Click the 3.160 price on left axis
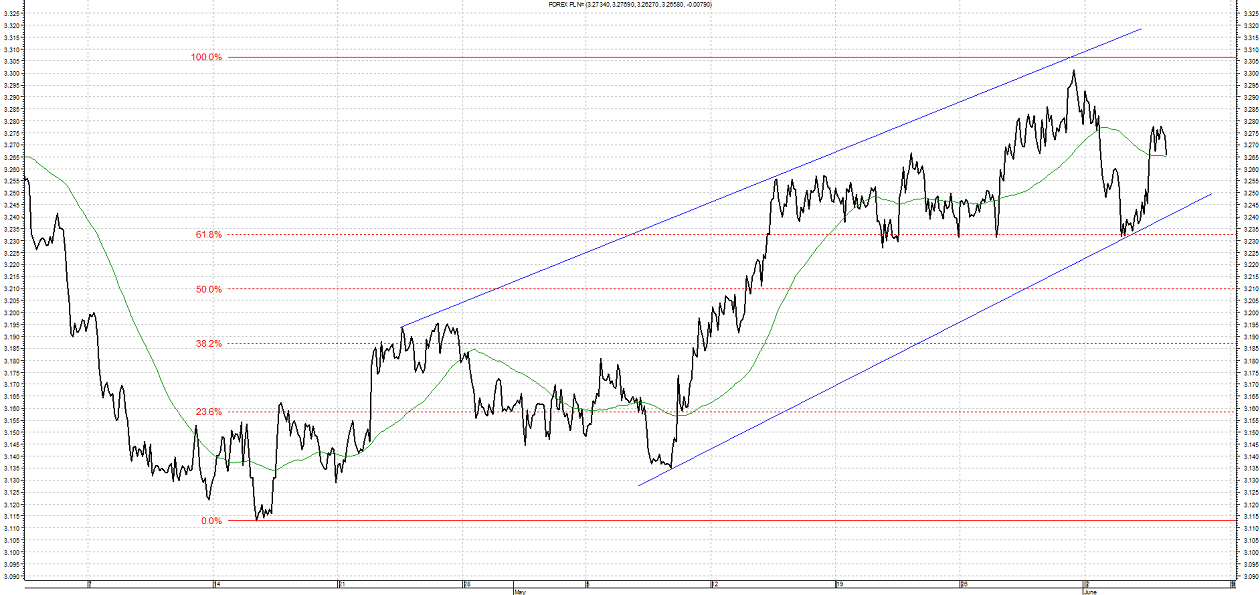 point(11,409)
